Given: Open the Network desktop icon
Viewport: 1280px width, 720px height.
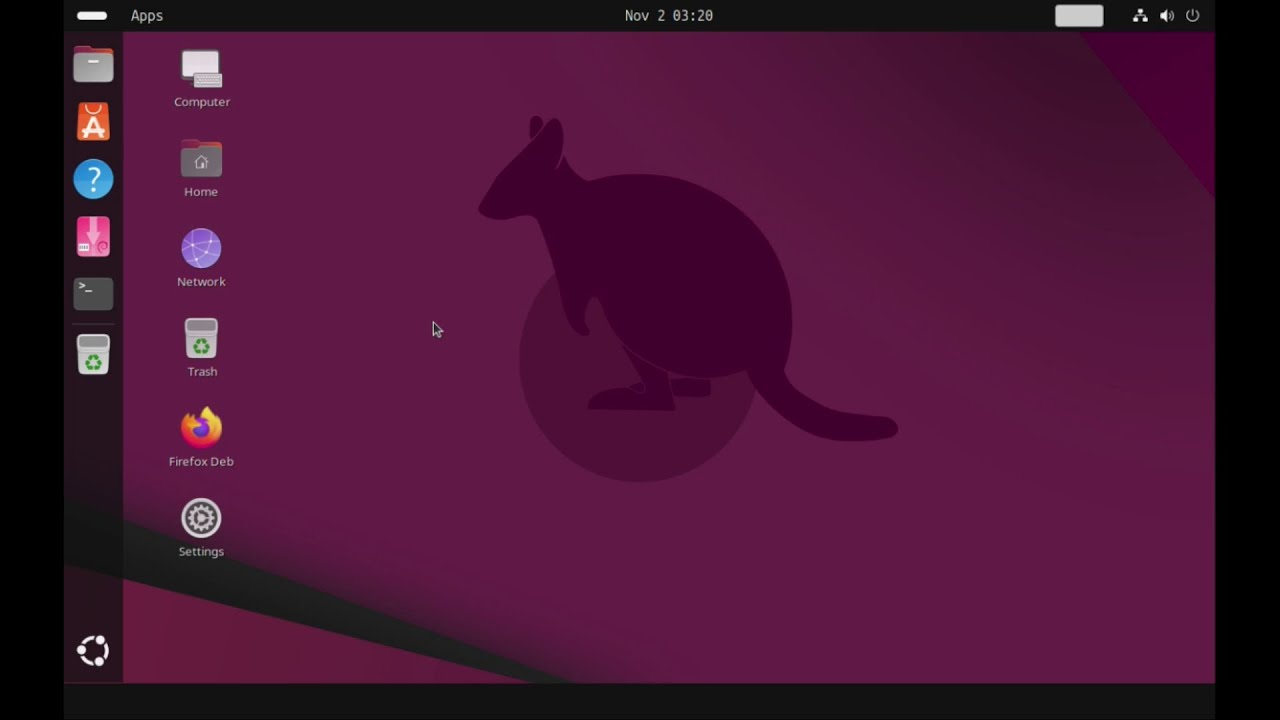Looking at the screenshot, I should click(x=201, y=248).
